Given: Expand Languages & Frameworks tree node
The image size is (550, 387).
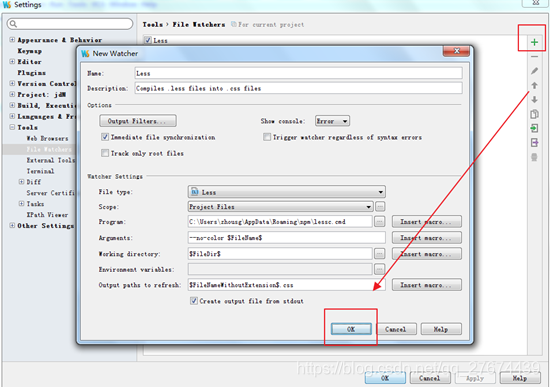Looking at the screenshot, I should click(12, 116).
